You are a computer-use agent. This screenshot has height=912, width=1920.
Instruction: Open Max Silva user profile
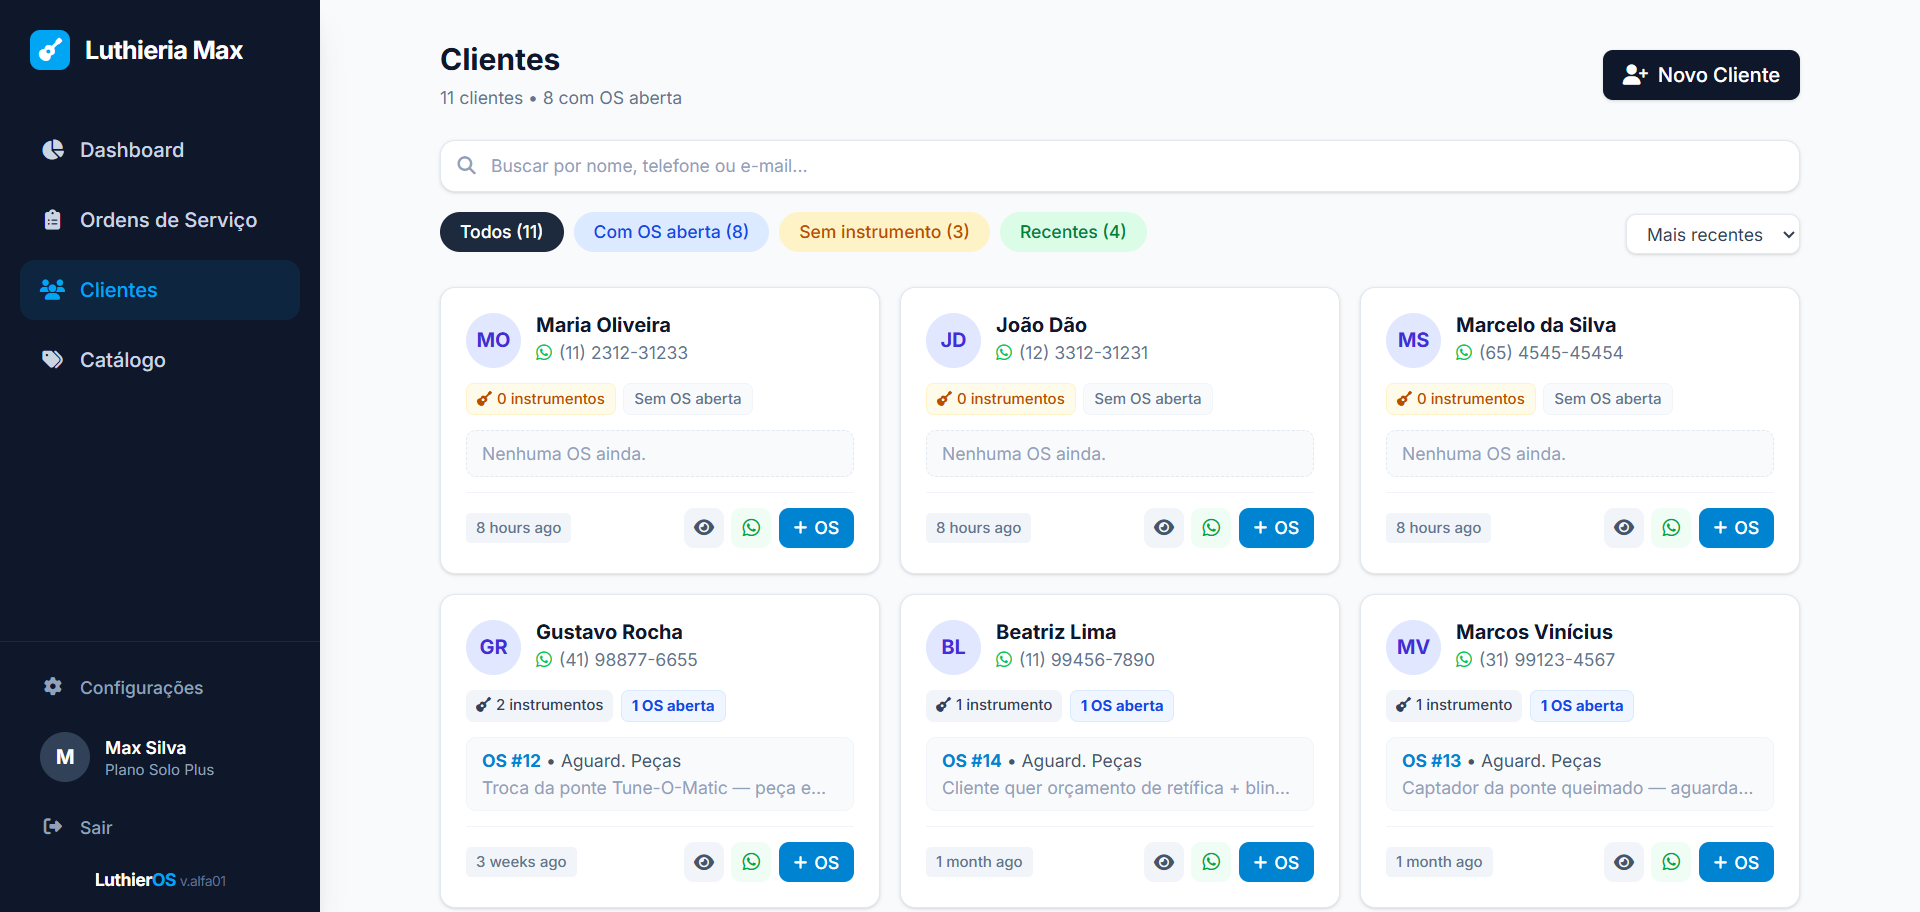159,758
